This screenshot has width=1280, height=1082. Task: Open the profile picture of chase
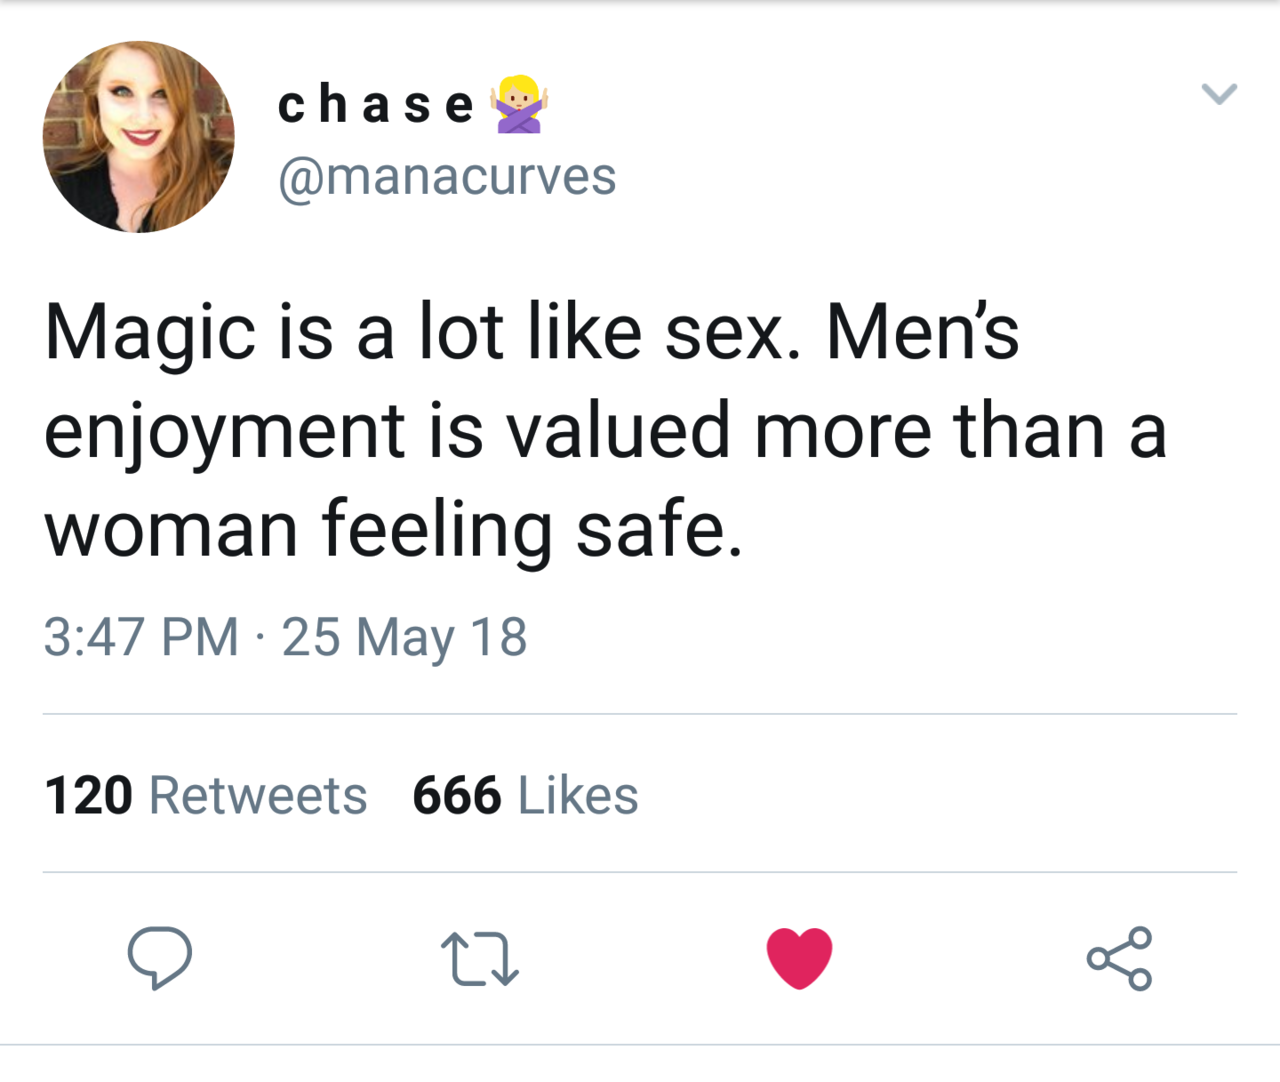point(138,137)
